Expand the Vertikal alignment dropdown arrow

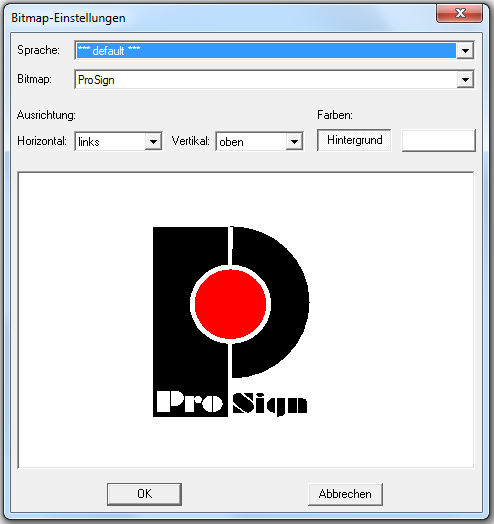point(294,141)
